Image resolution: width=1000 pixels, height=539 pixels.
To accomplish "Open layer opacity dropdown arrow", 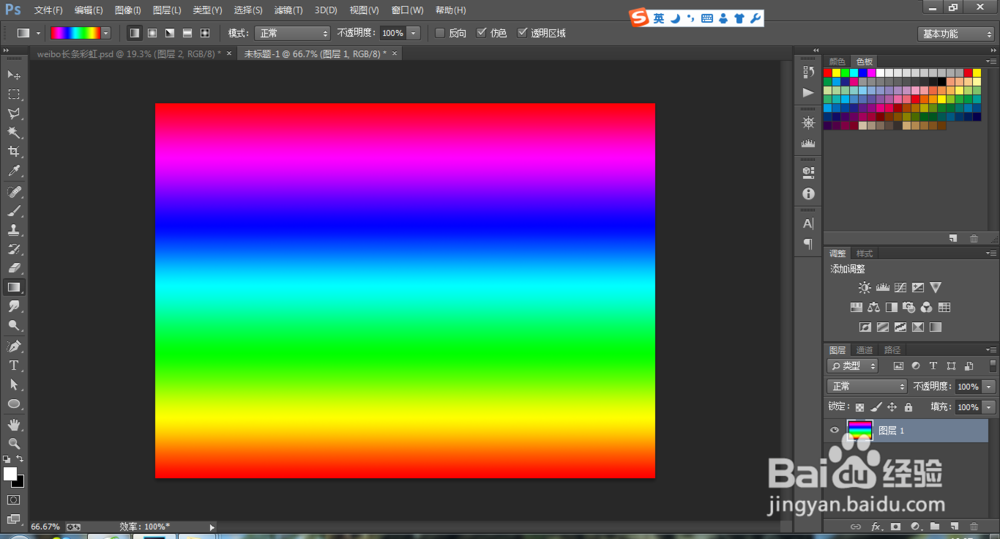I will [989, 387].
